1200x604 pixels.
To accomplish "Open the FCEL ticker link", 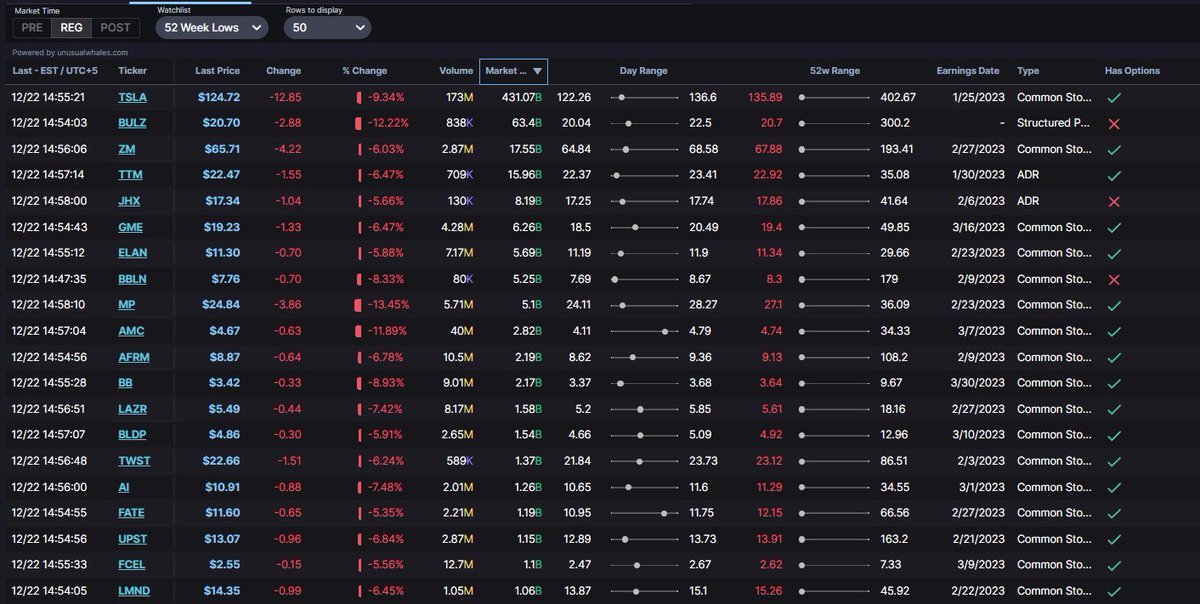I will pyautogui.click(x=132, y=564).
